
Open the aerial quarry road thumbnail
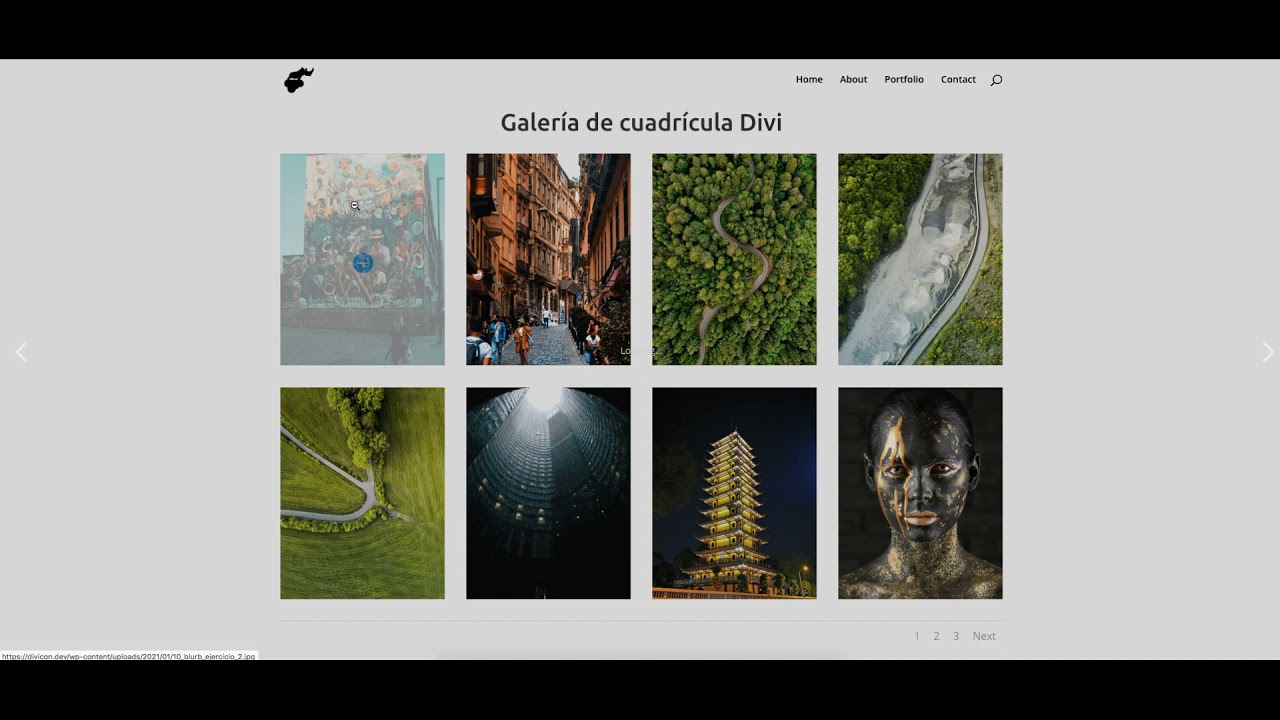click(x=920, y=259)
